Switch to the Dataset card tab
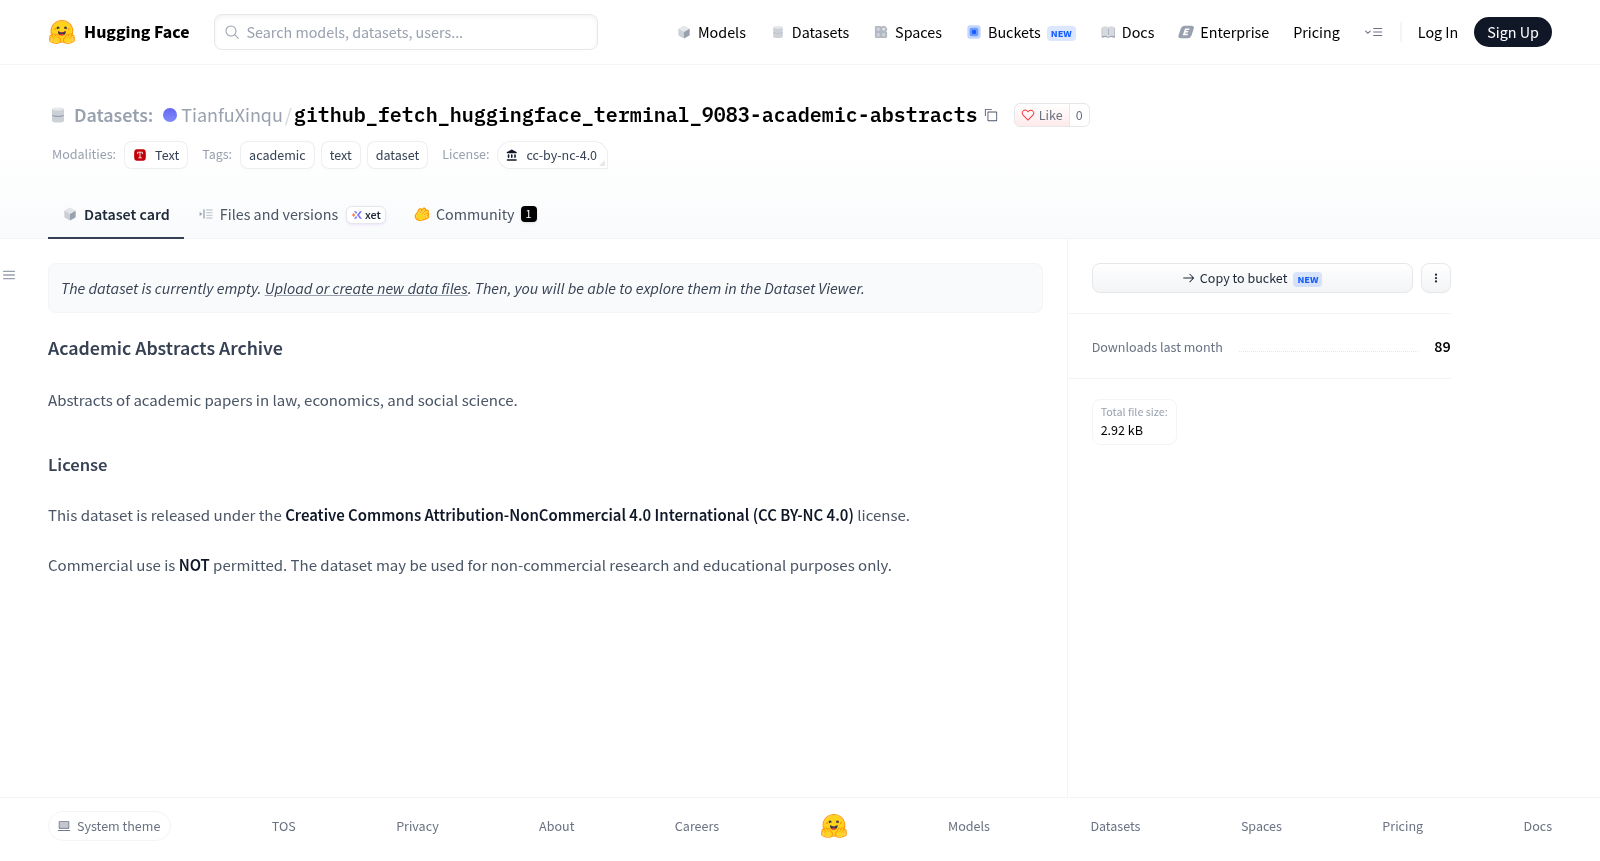1600x861 pixels. click(x=116, y=214)
